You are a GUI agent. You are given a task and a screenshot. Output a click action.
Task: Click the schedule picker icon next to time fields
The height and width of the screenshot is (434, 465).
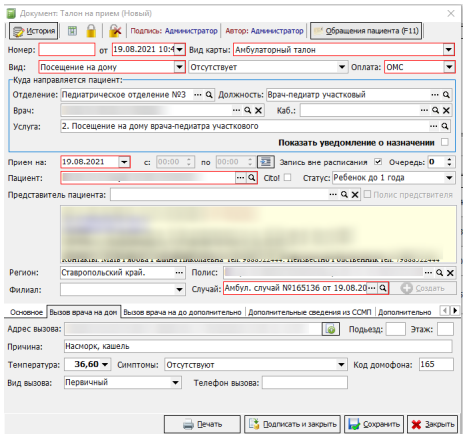pyautogui.click(x=266, y=162)
